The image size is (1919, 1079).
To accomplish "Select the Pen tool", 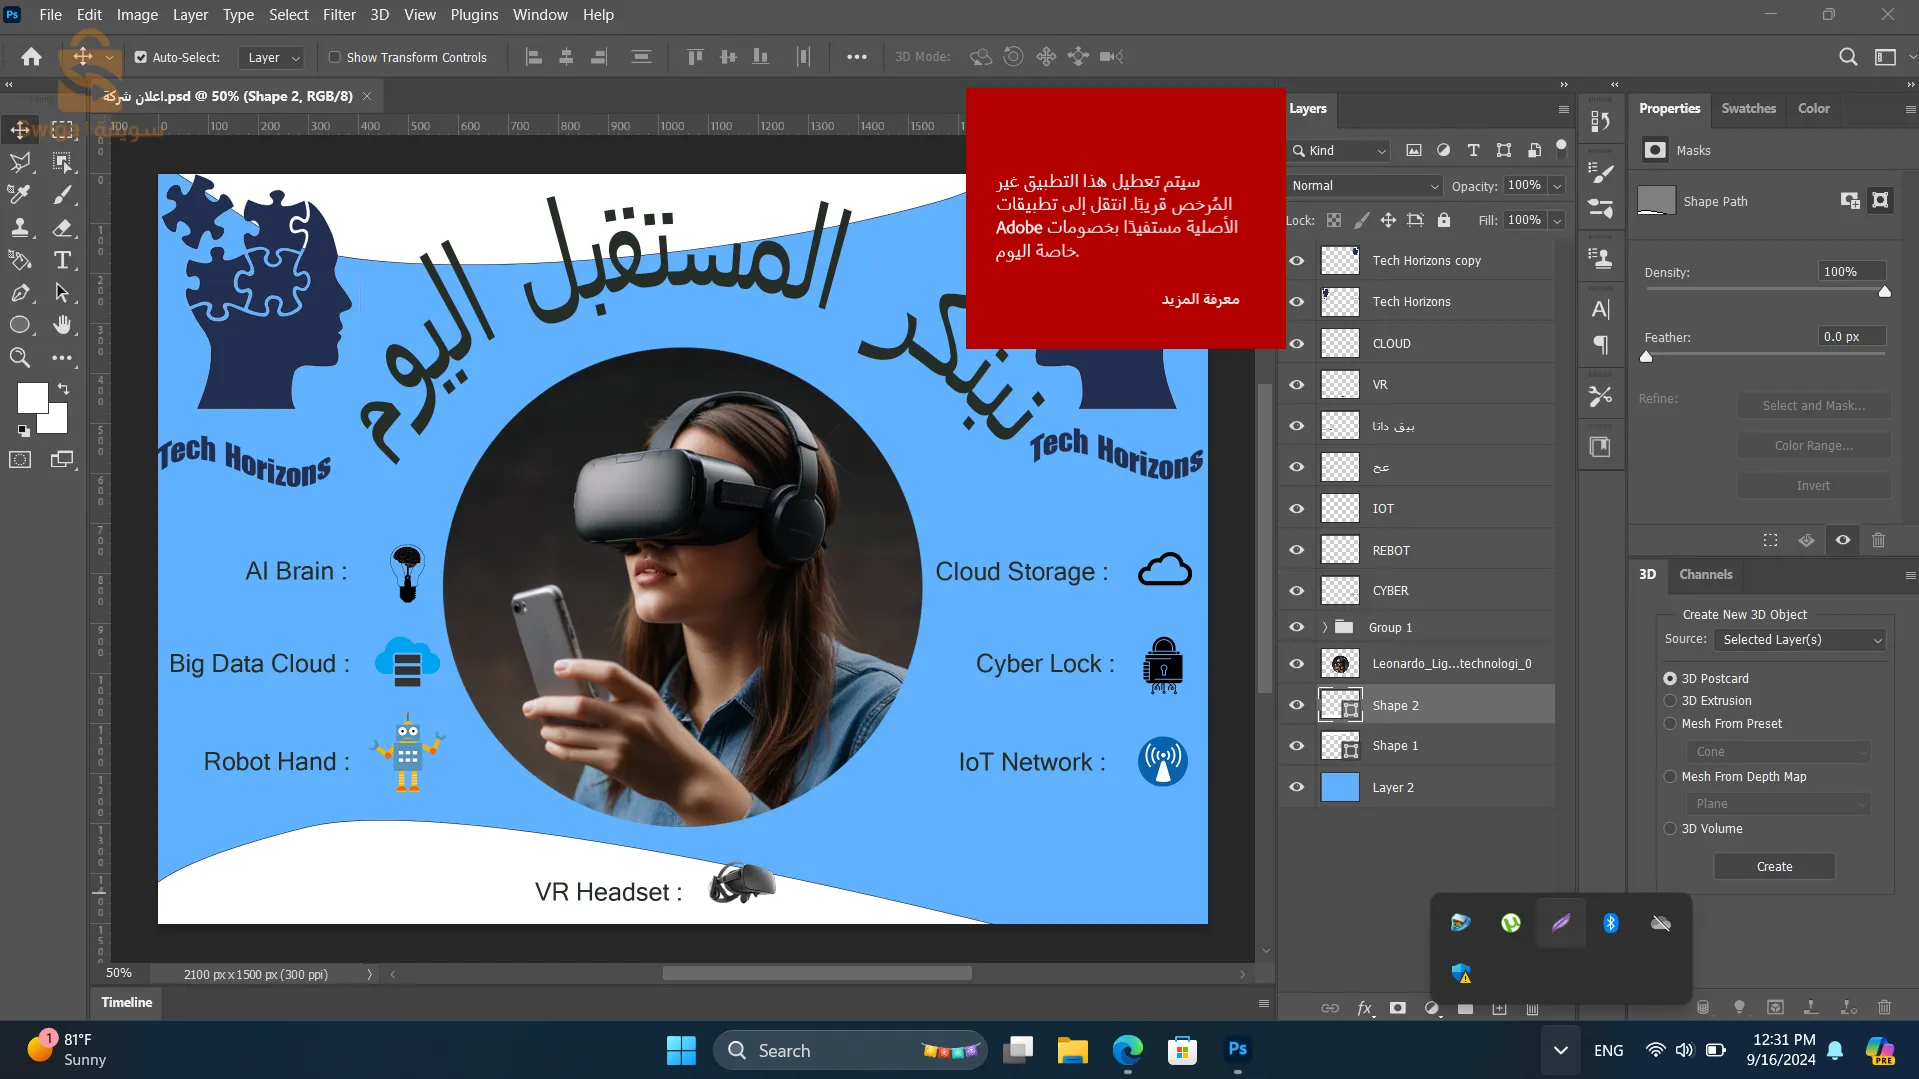I will (x=19, y=293).
